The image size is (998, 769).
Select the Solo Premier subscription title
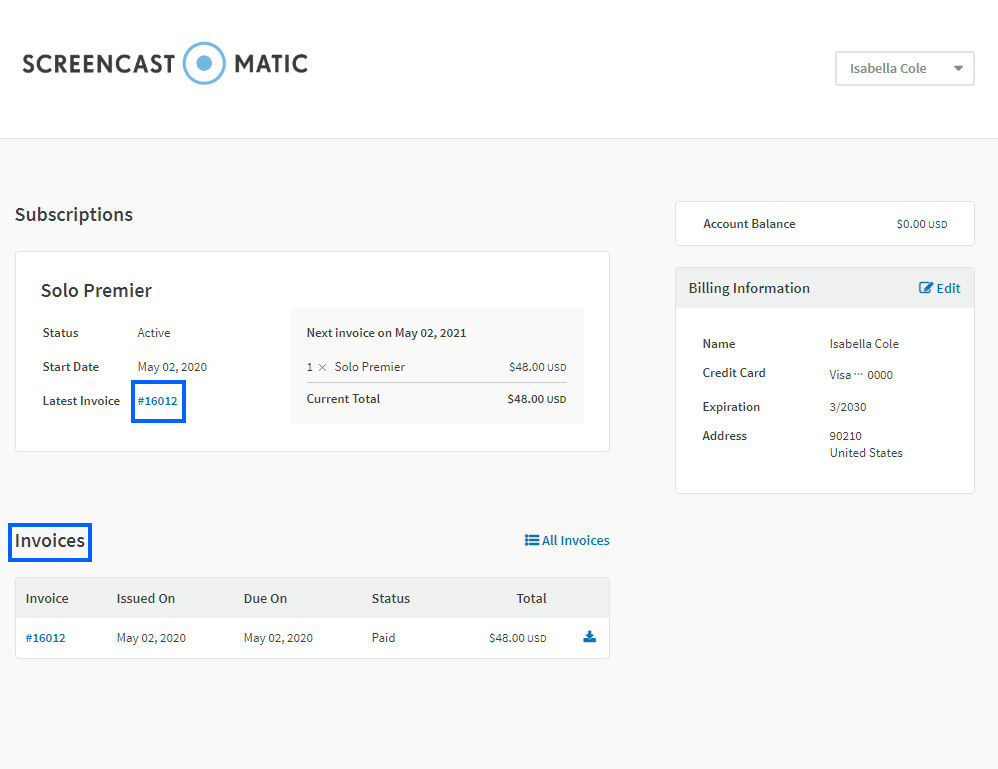(x=96, y=290)
